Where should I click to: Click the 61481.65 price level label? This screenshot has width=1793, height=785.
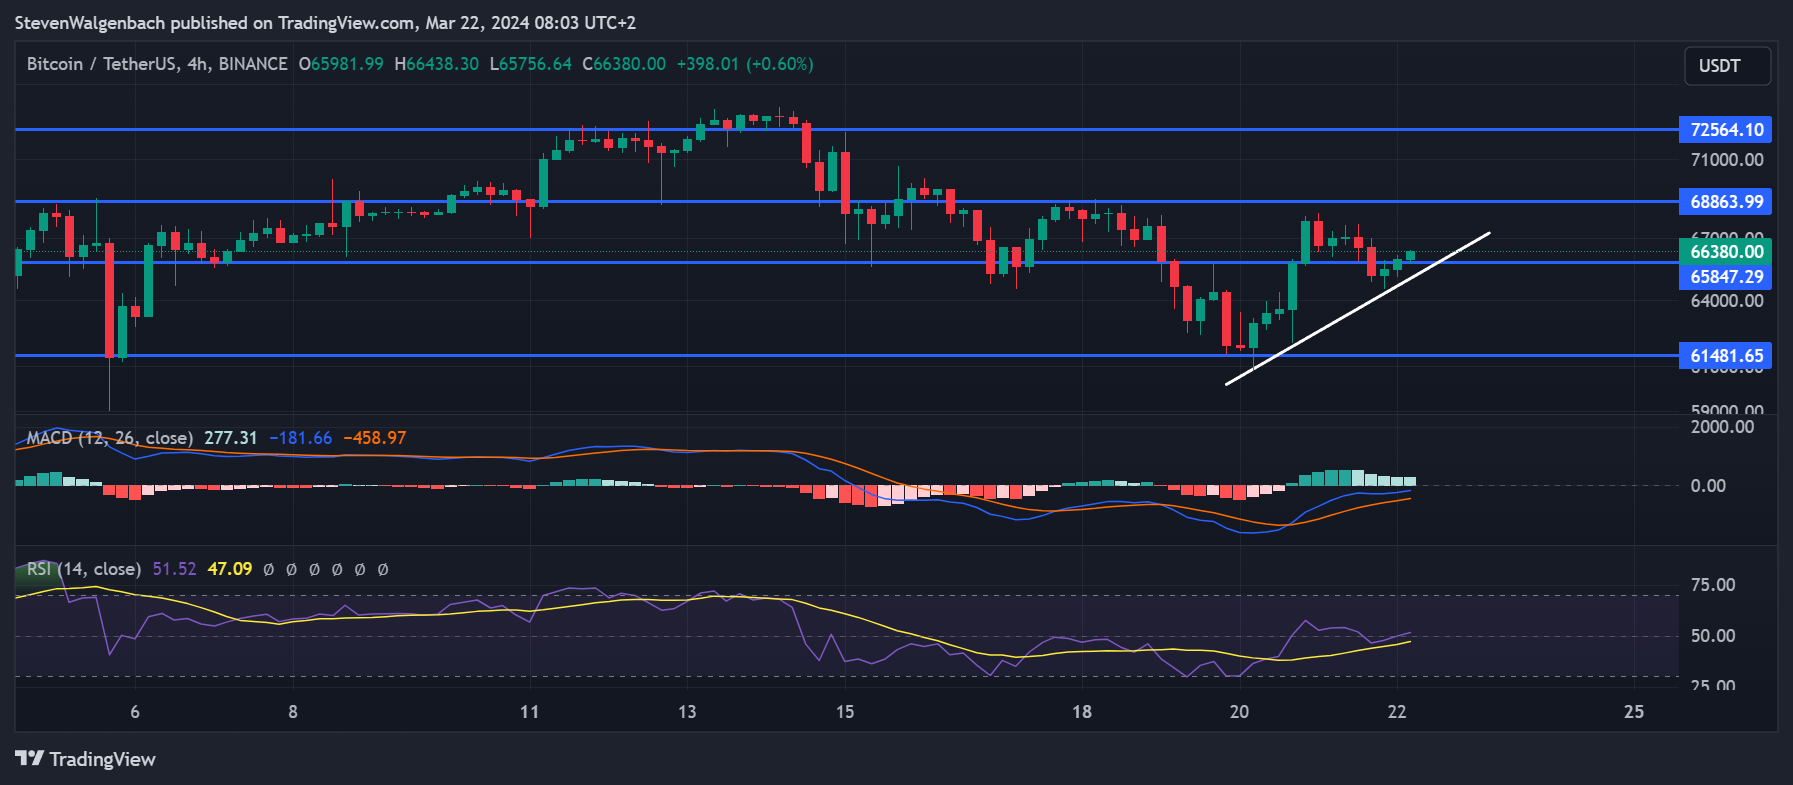click(1725, 356)
